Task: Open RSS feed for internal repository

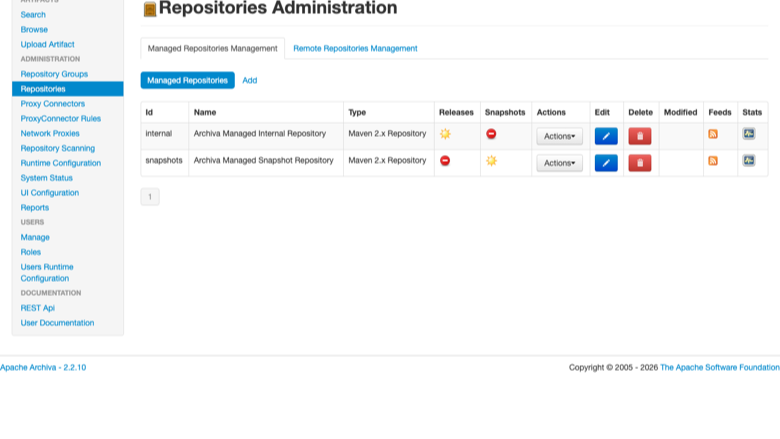Action: 713,134
